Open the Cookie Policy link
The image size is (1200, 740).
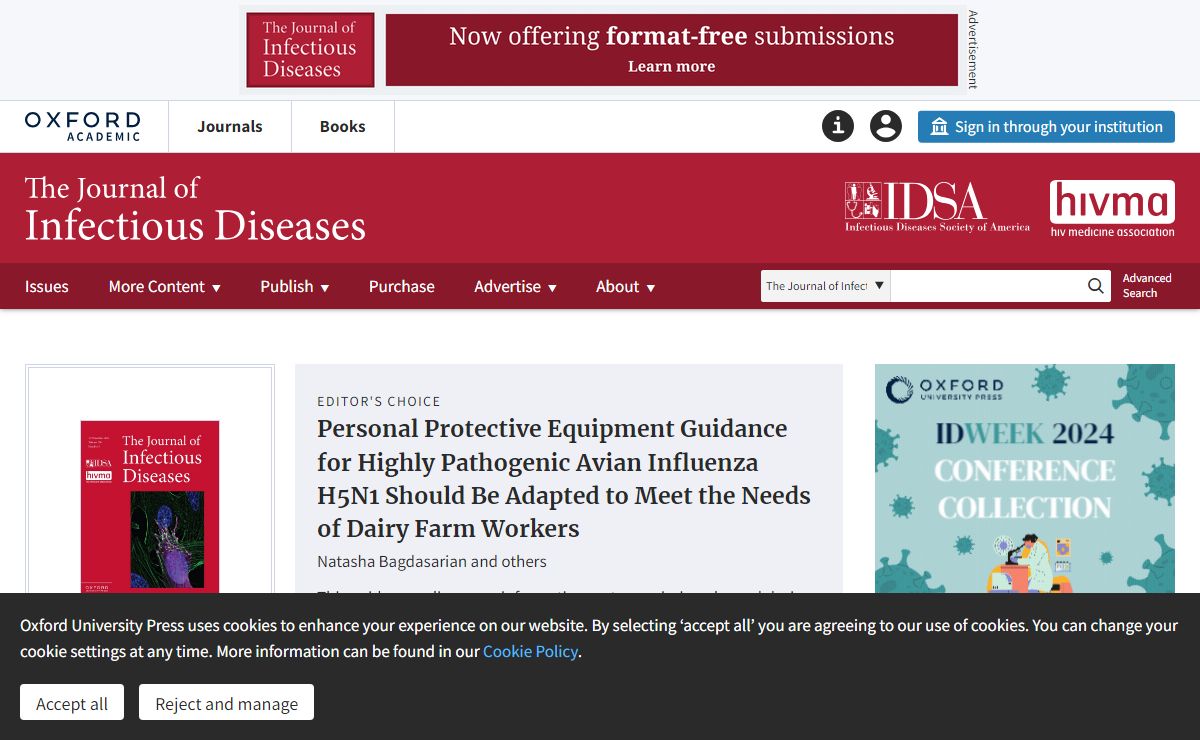point(530,651)
